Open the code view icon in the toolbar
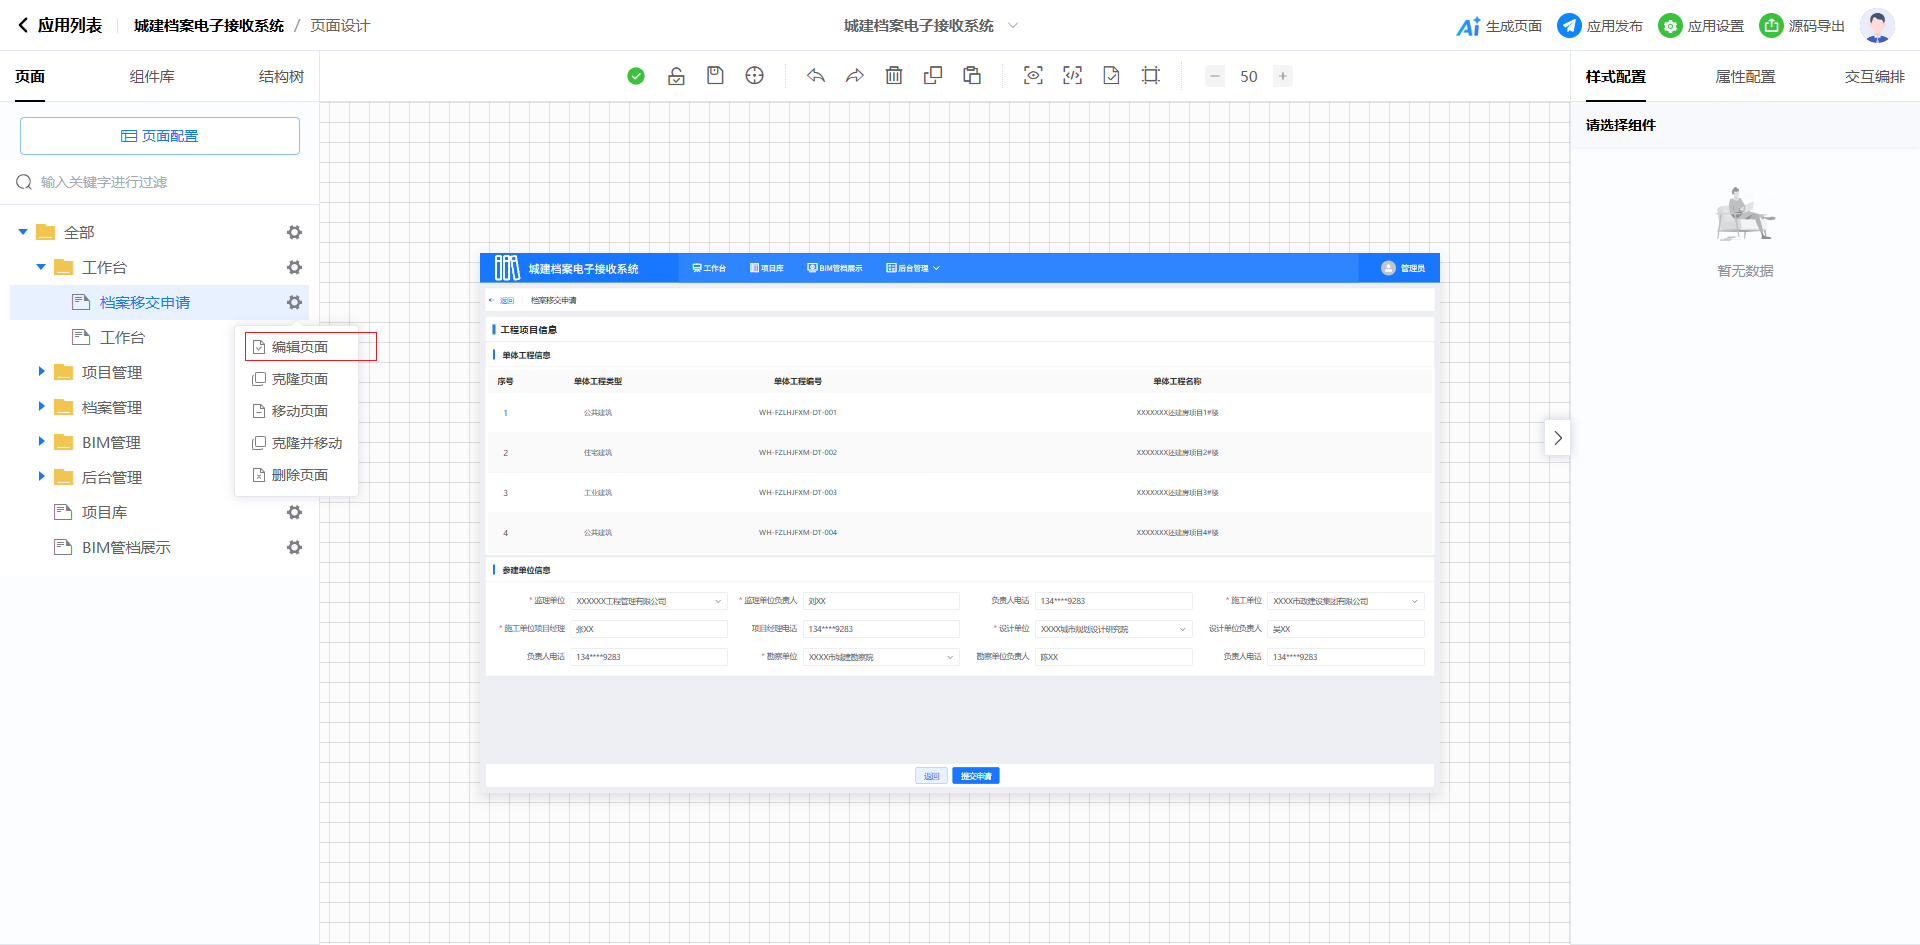 [1072, 76]
